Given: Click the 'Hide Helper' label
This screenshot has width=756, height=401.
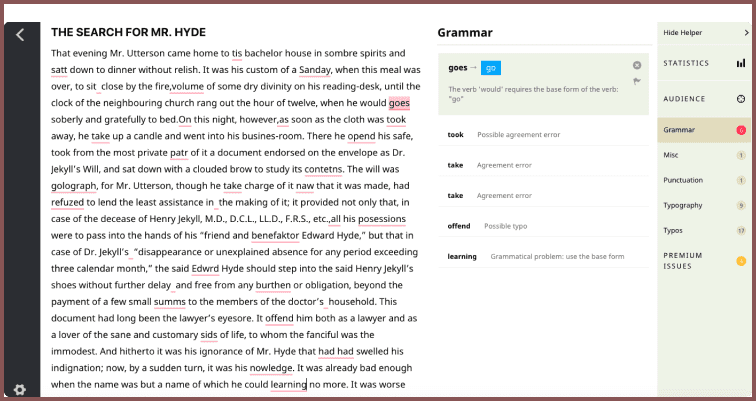Looking at the screenshot, I should point(684,33).
